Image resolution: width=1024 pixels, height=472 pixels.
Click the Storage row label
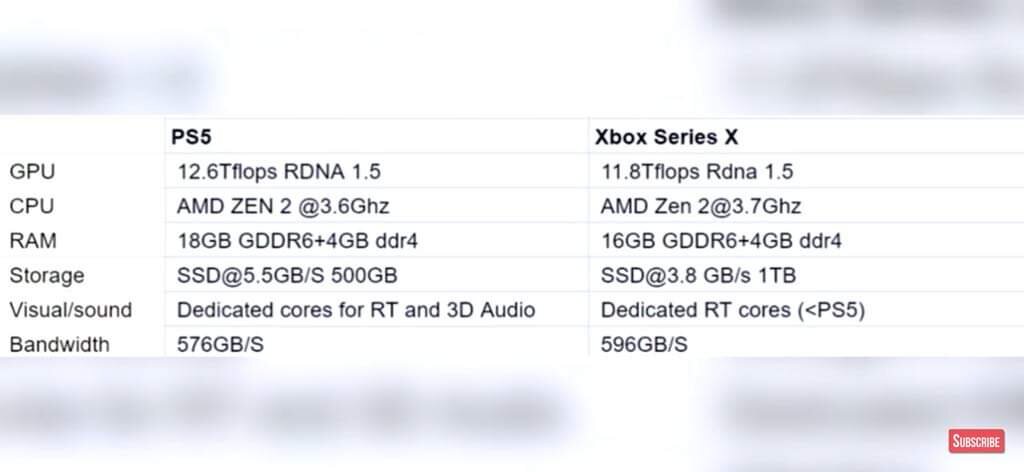pyautogui.click(x=46, y=275)
